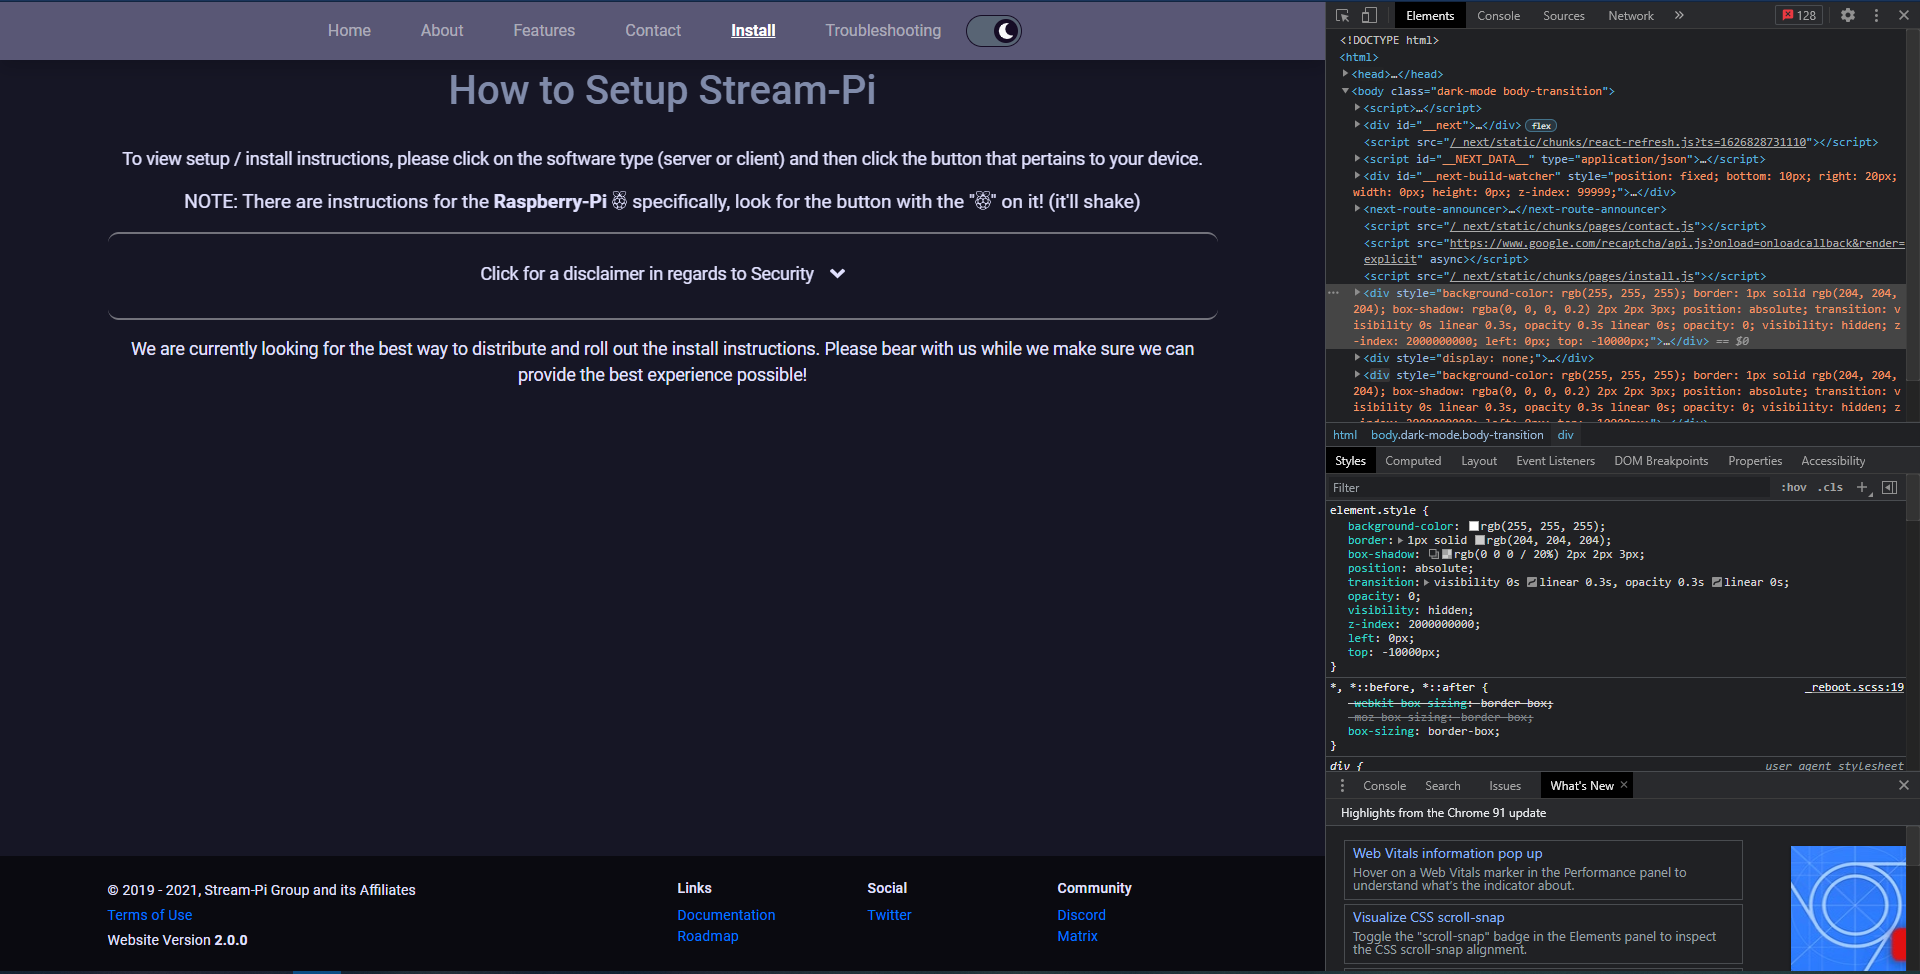Open the drawer Issues tab
The width and height of the screenshot is (1920, 974).
click(1504, 786)
